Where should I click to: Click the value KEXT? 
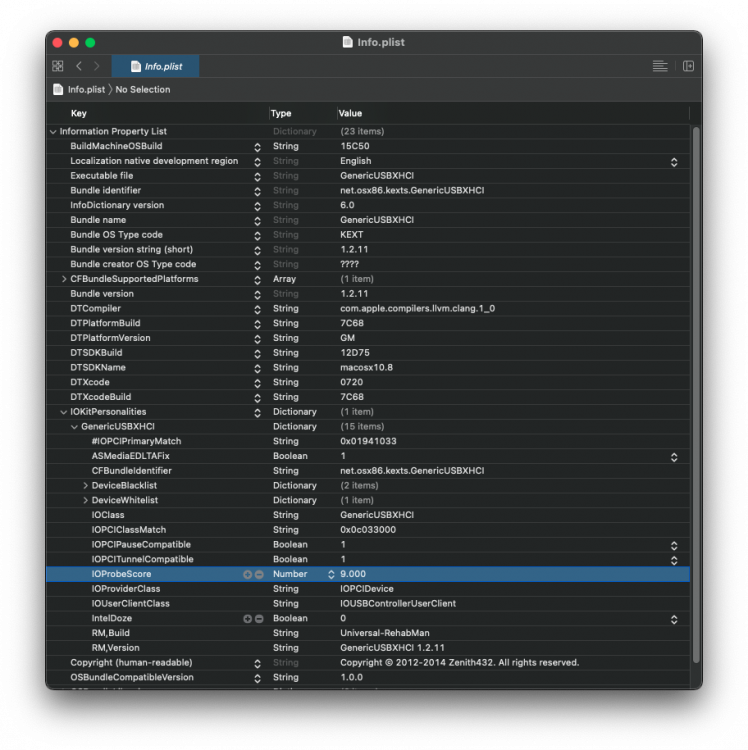(352, 235)
